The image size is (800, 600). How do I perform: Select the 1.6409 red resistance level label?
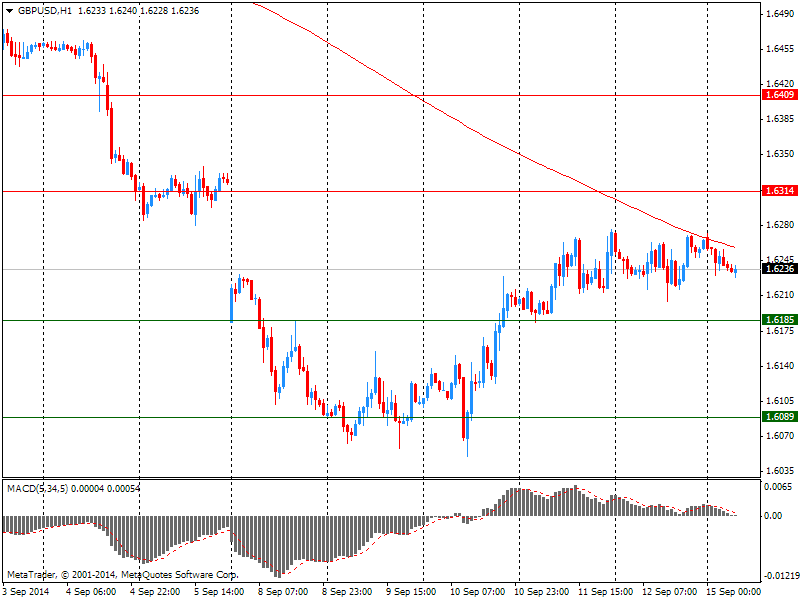pyautogui.click(x=780, y=94)
